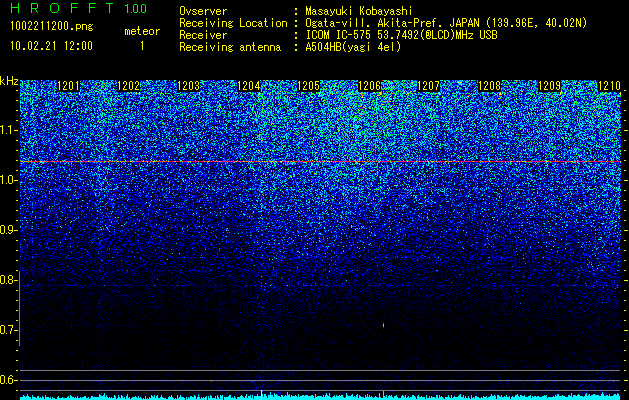Click the 1207 time marker label
The image size is (629, 400).
pyautogui.click(x=429, y=86)
